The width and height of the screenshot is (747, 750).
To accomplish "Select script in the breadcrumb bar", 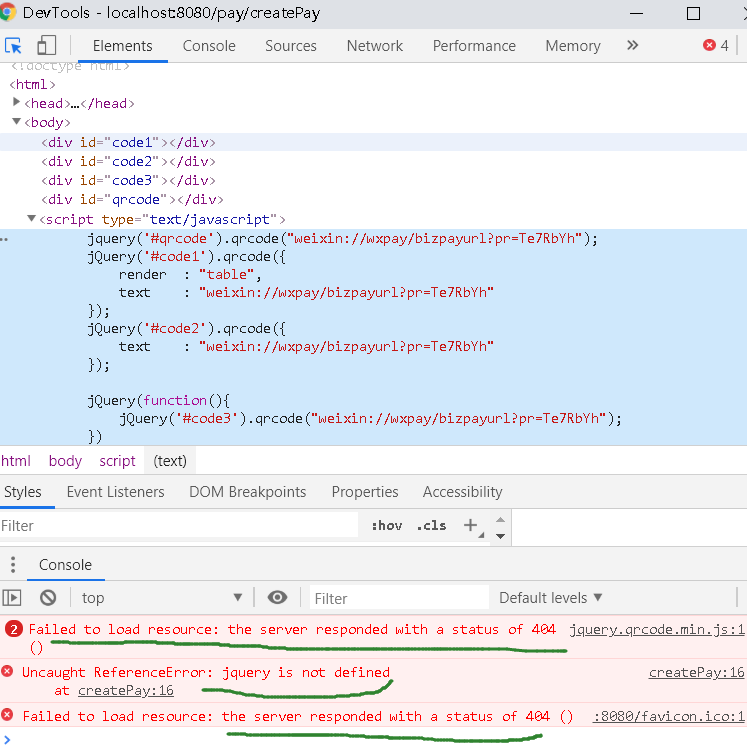I will click(117, 461).
